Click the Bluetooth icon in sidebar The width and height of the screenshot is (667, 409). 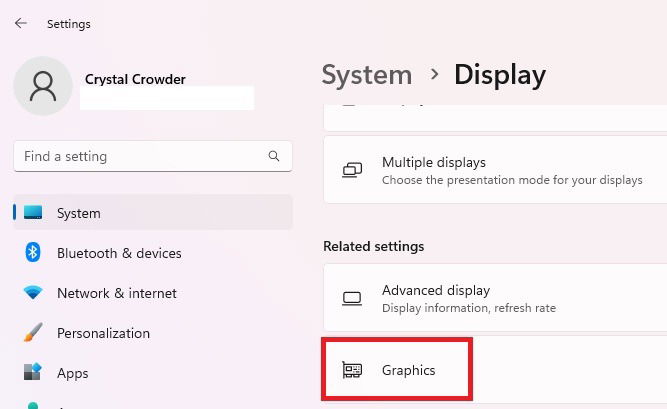(x=33, y=252)
